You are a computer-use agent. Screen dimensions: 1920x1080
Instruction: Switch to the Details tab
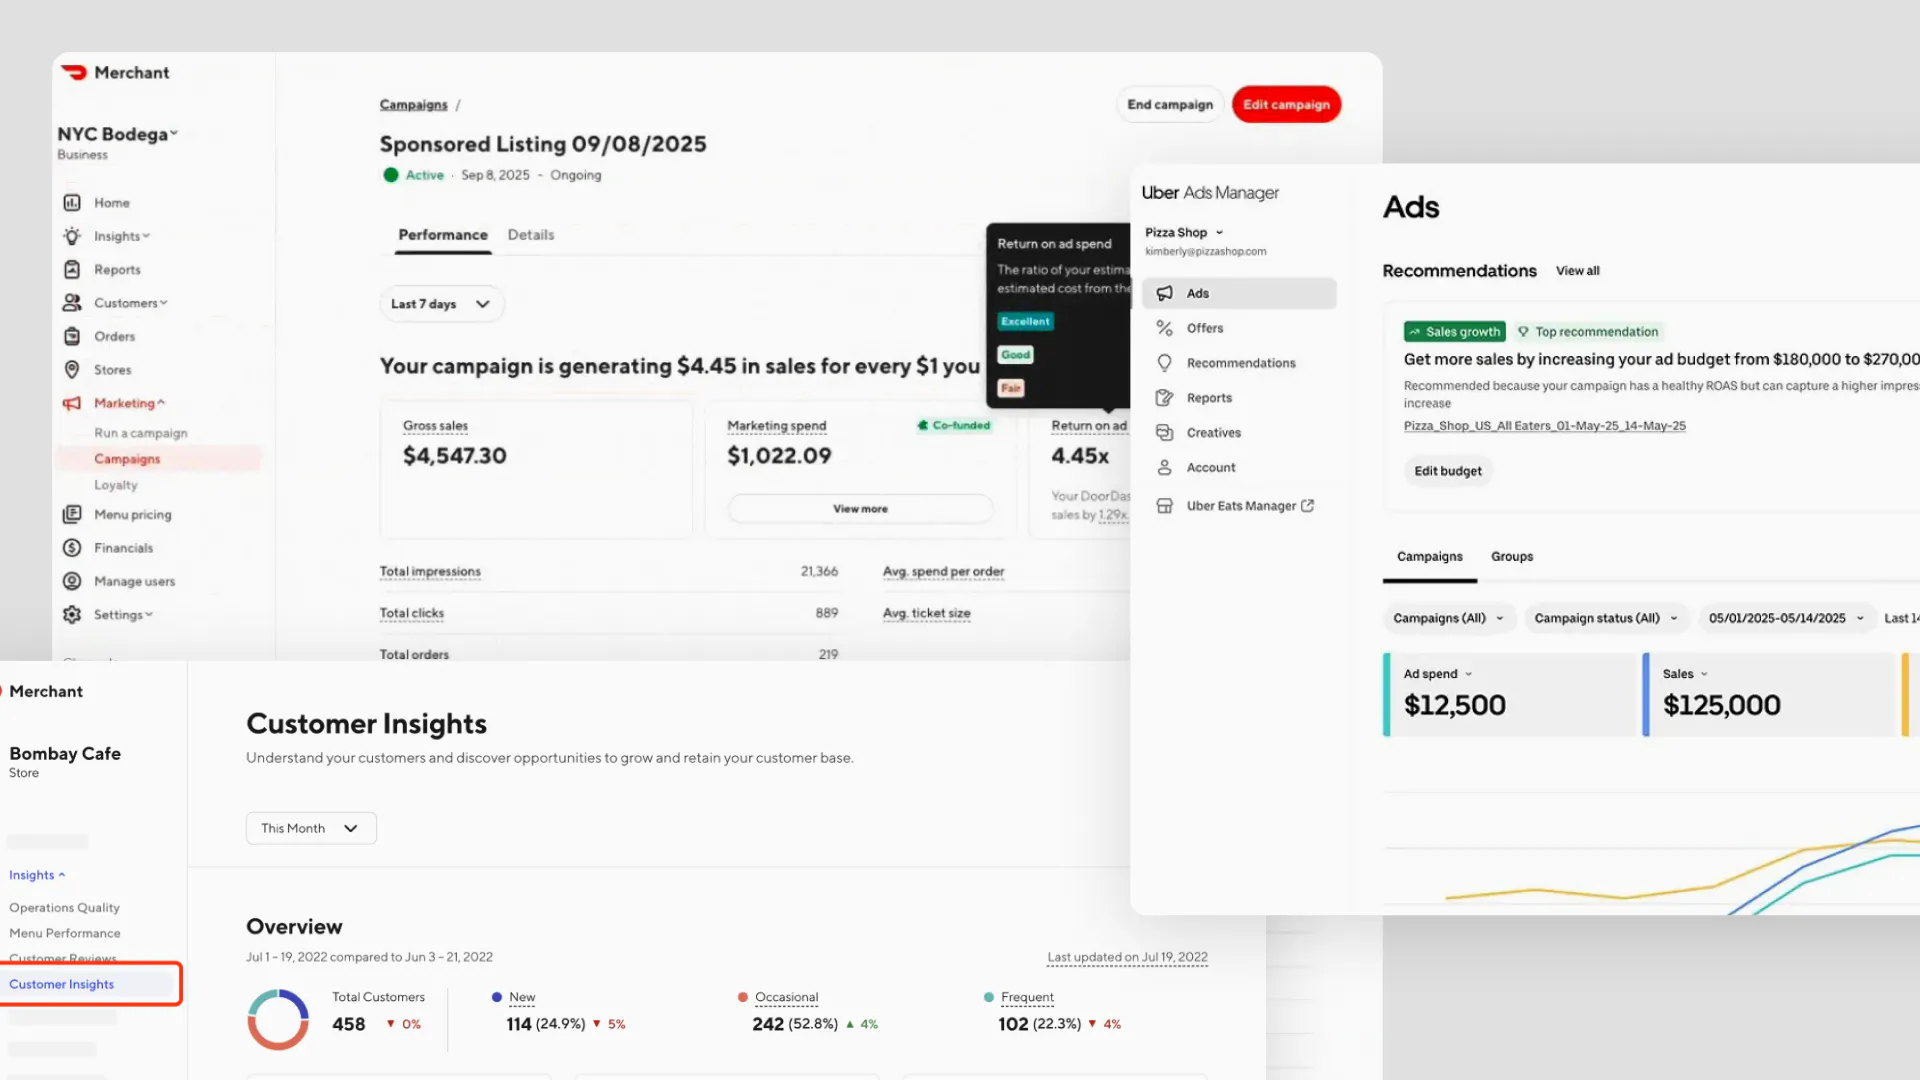tap(530, 235)
